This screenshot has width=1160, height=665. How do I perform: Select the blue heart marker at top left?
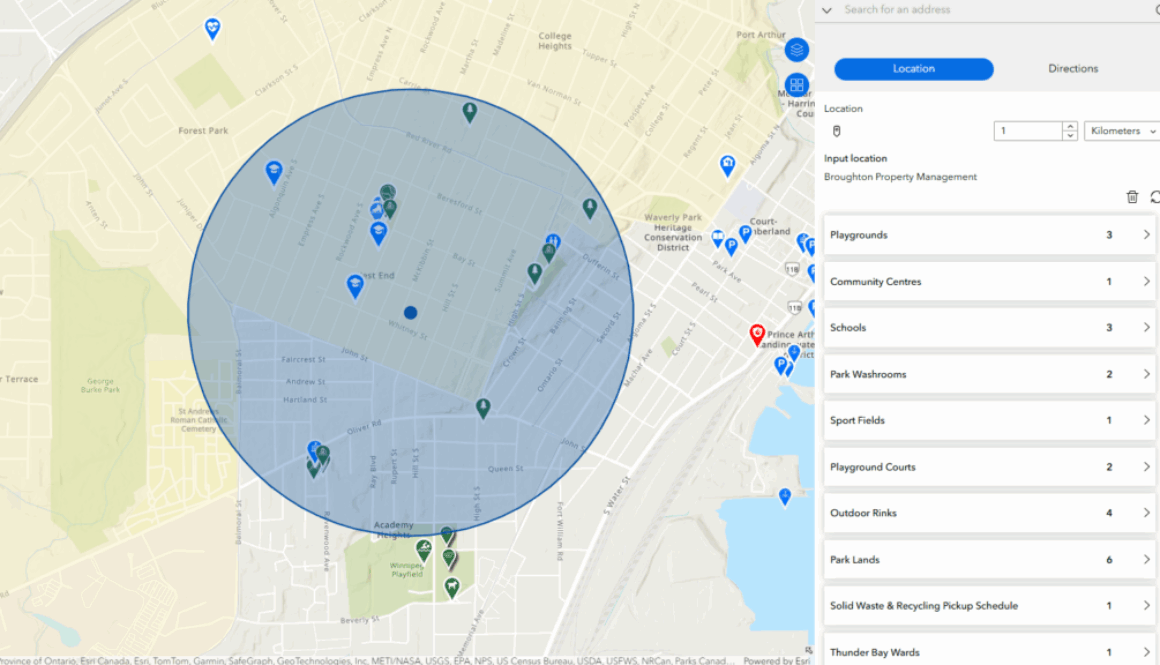(212, 28)
